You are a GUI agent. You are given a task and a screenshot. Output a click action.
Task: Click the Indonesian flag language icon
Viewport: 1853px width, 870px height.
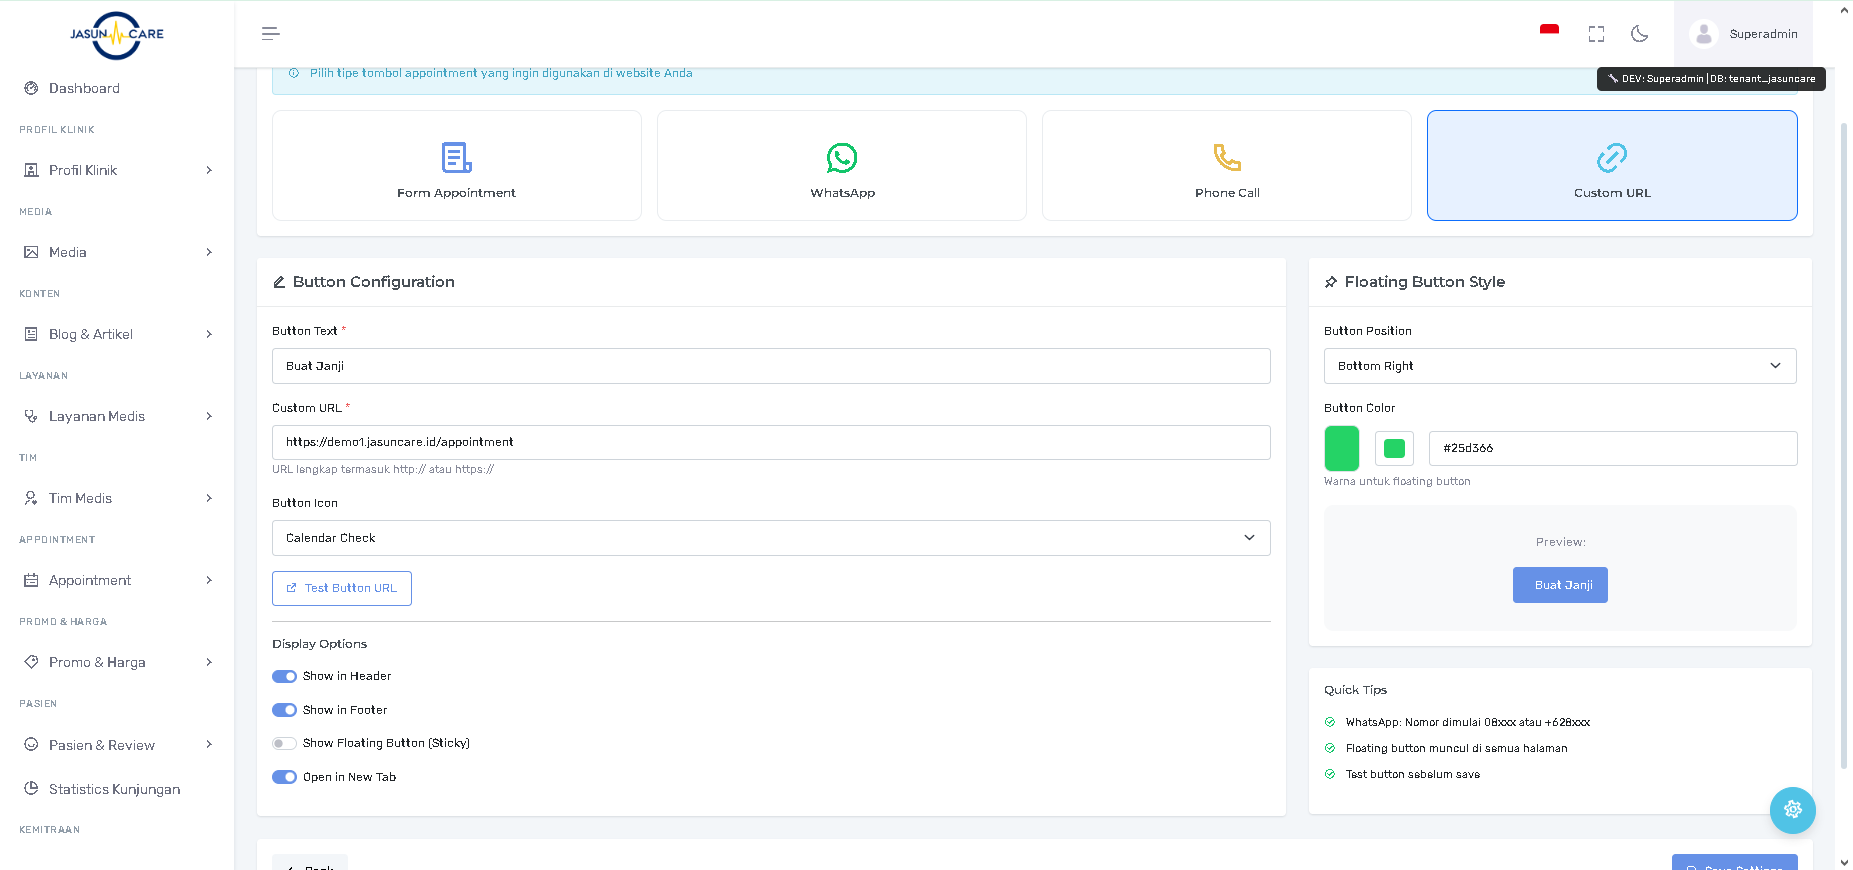click(x=1549, y=32)
